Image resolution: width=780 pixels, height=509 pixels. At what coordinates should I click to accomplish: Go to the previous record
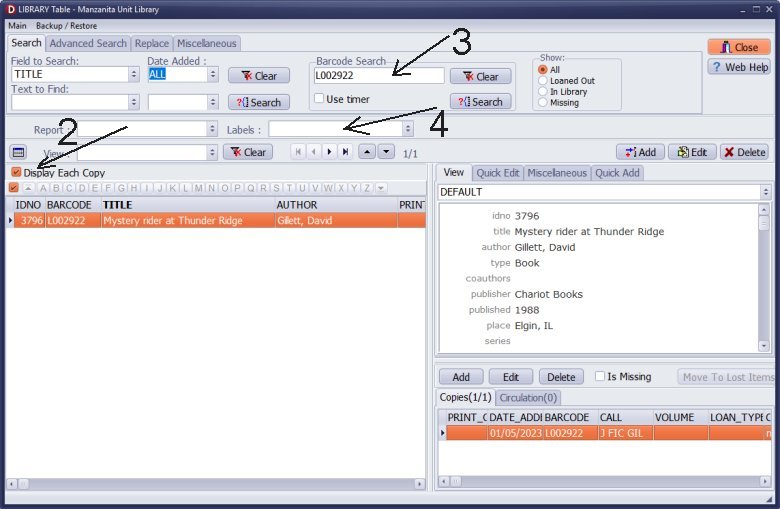coord(313,152)
